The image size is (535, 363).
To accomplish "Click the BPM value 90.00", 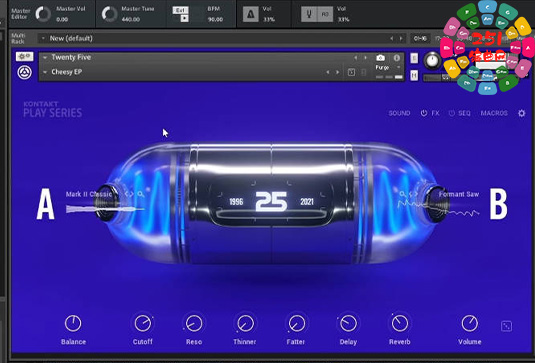I will (215, 19).
